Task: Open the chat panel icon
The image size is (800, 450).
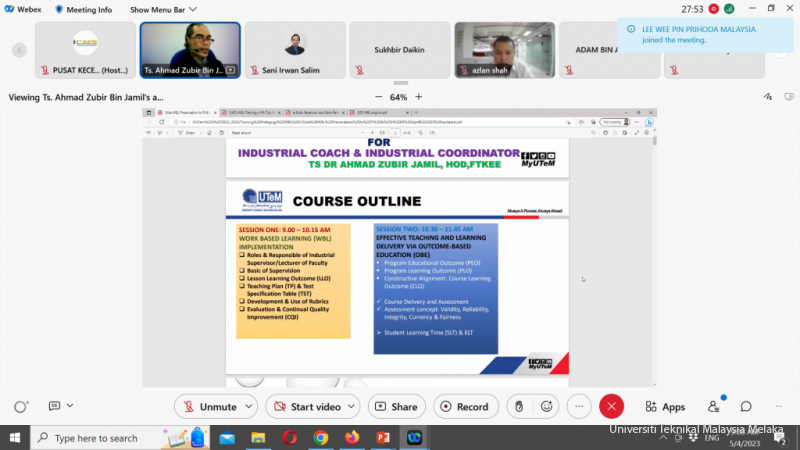Action: pos(746,407)
